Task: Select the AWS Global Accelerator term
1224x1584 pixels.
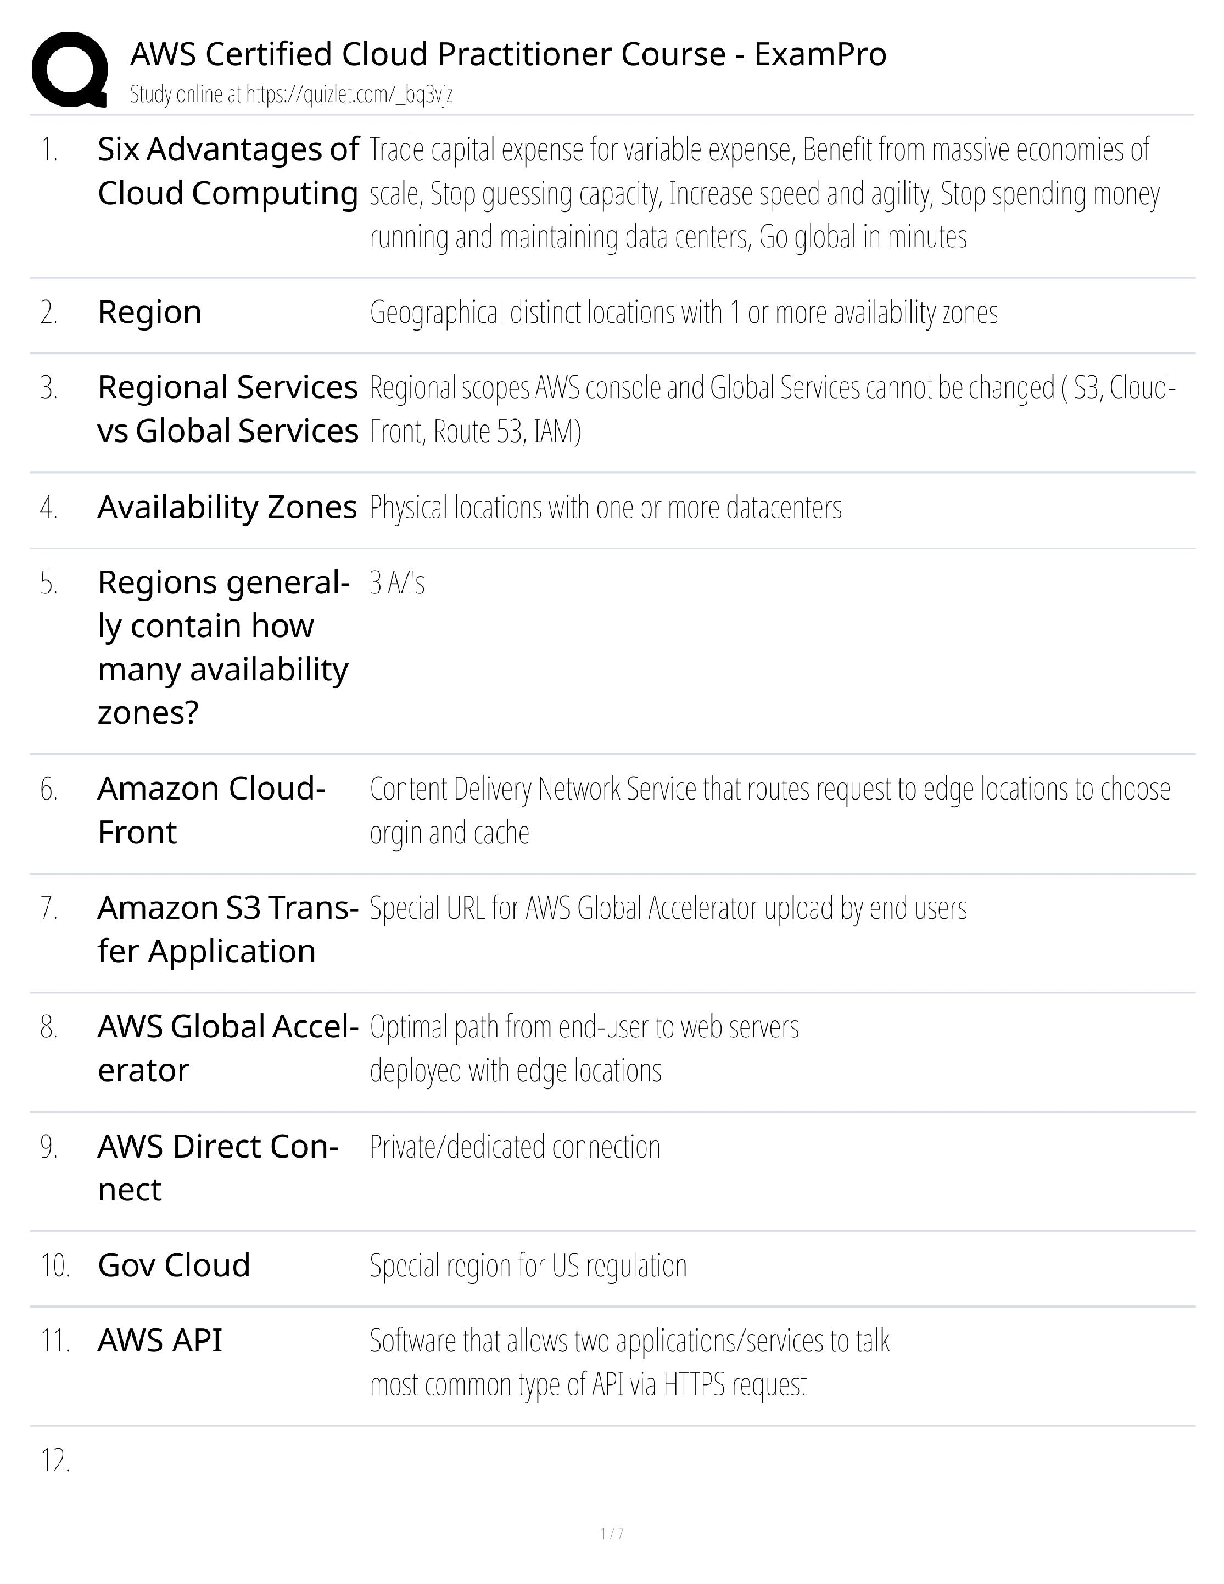Action: 227,1048
